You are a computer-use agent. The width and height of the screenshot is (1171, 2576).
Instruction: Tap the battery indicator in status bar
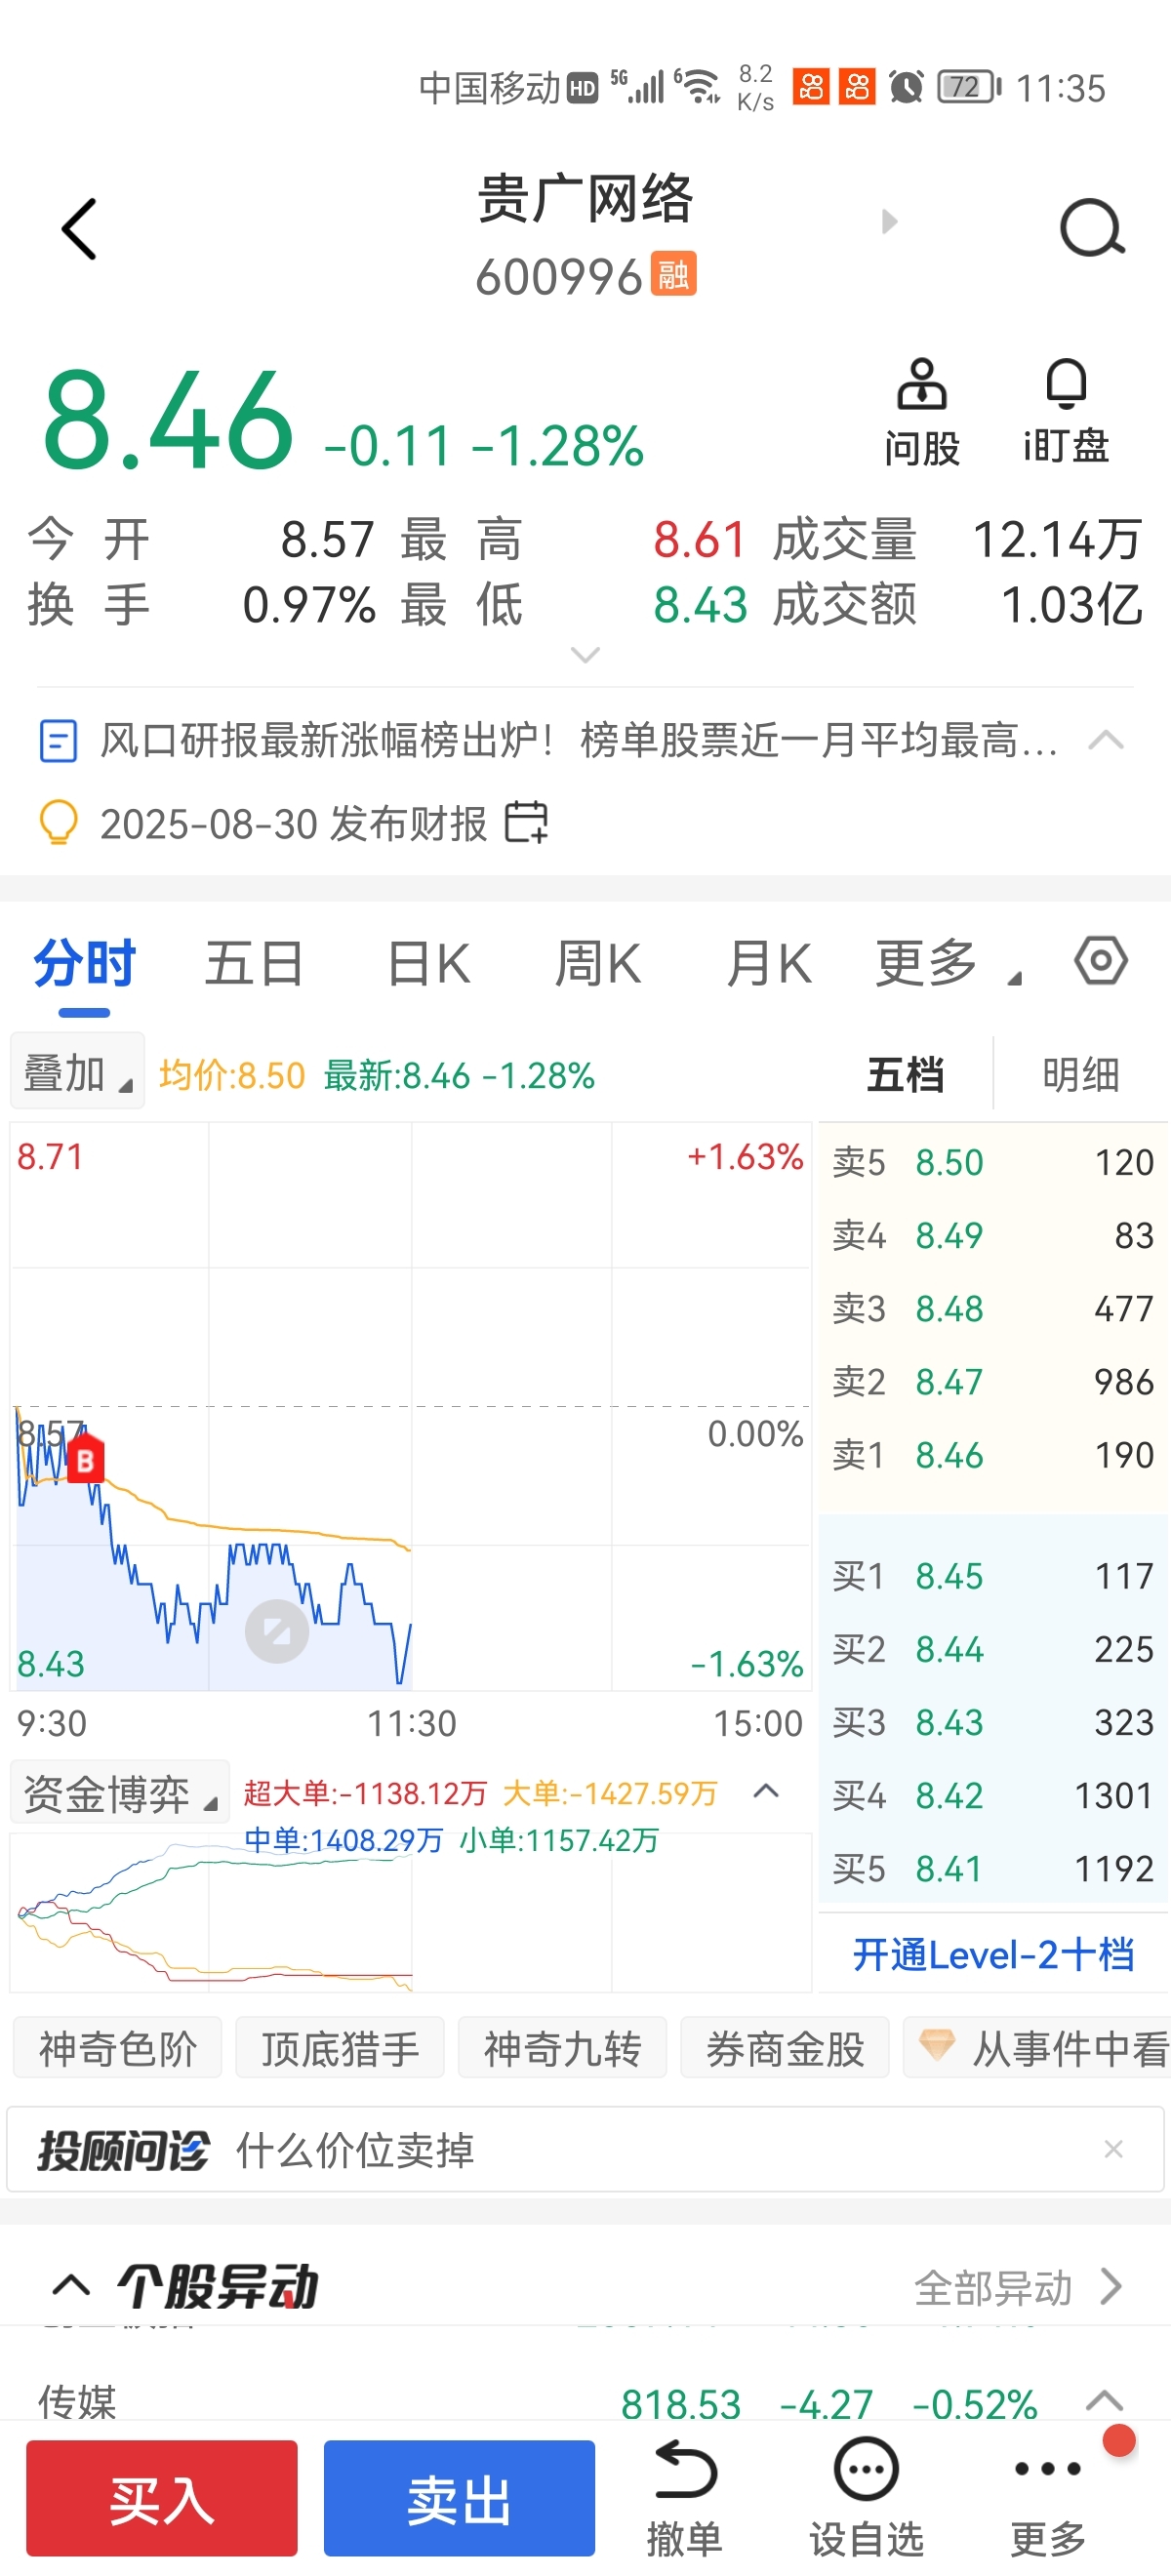(968, 87)
